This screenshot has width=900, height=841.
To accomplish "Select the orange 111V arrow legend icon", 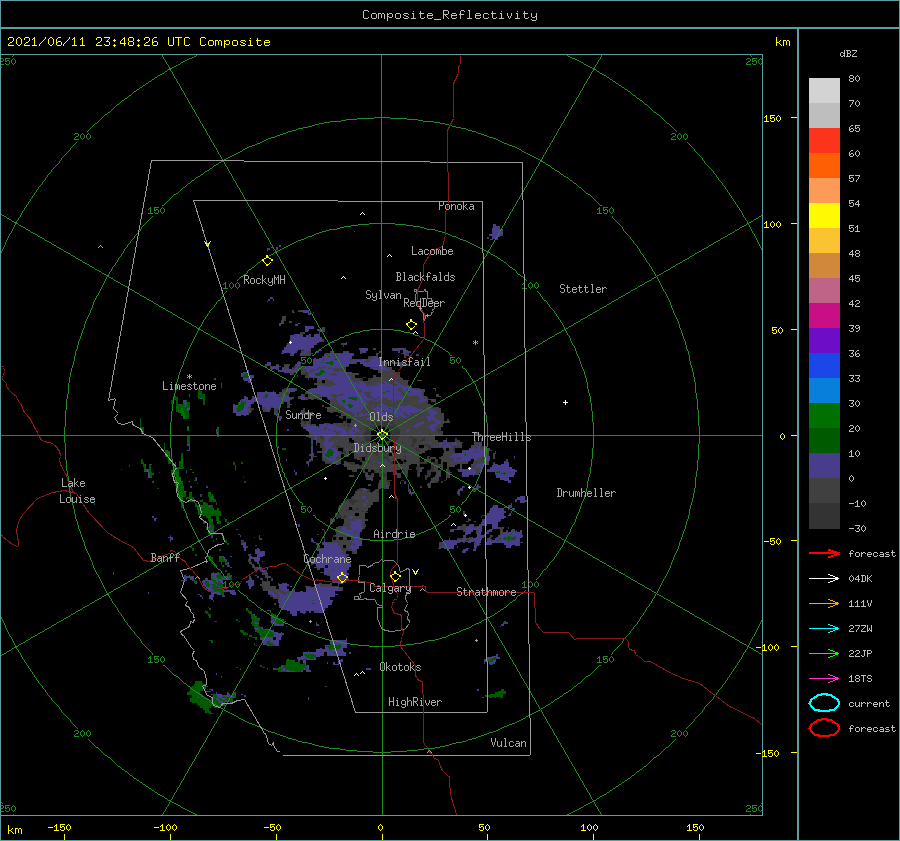I will pos(824,603).
